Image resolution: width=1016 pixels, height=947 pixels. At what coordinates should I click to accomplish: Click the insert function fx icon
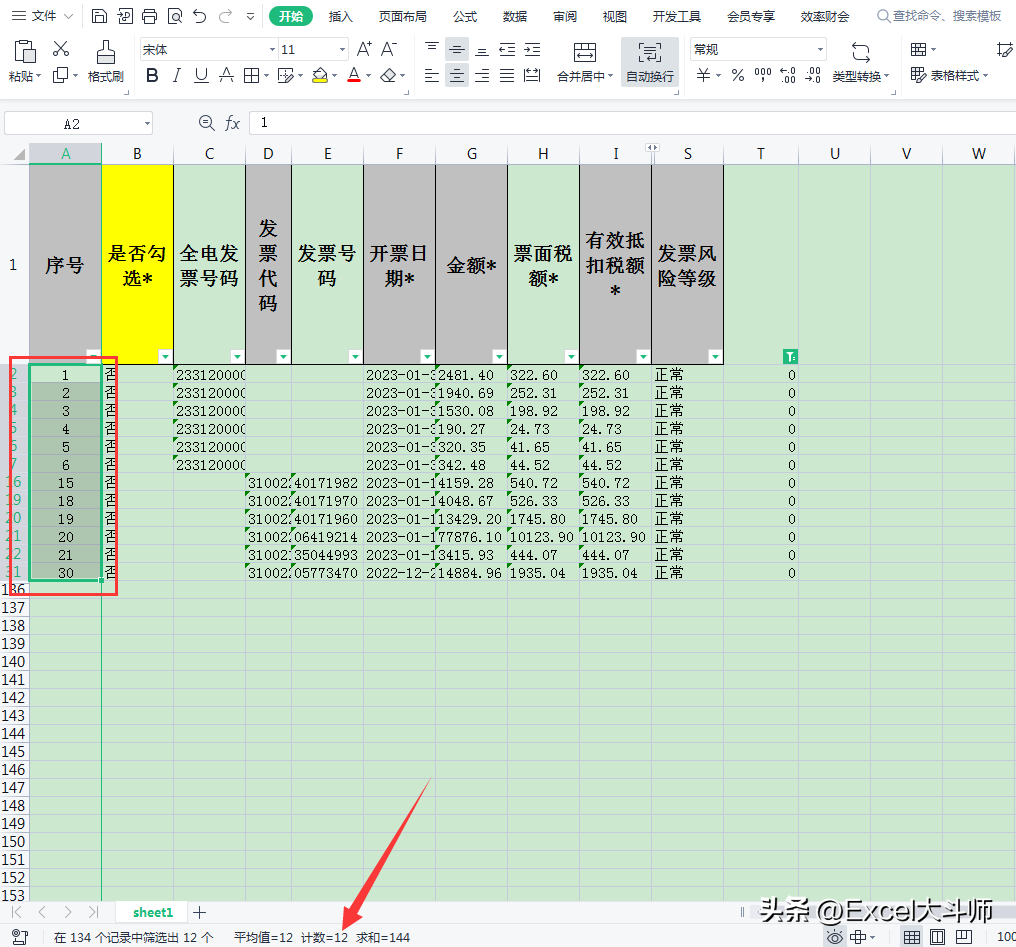[x=232, y=122]
